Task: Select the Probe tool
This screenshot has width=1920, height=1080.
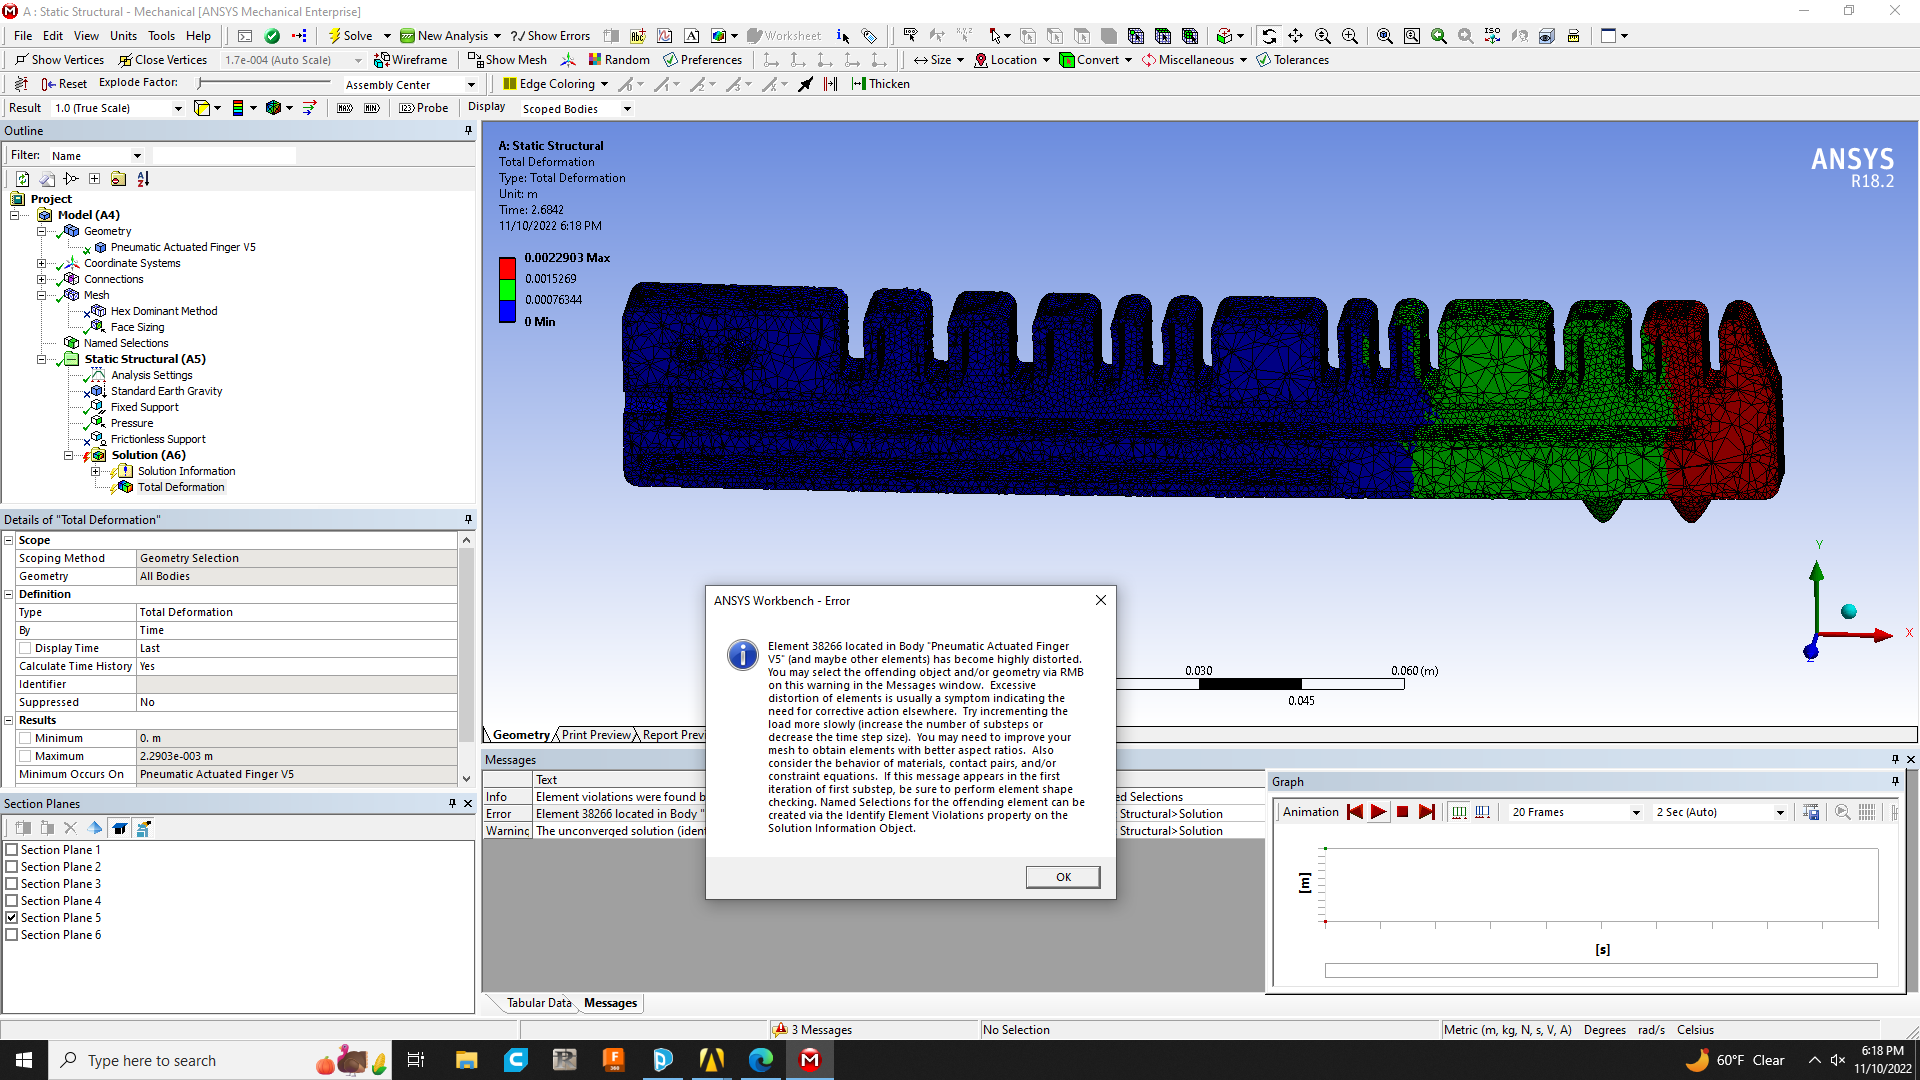Action: (x=423, y=108)
